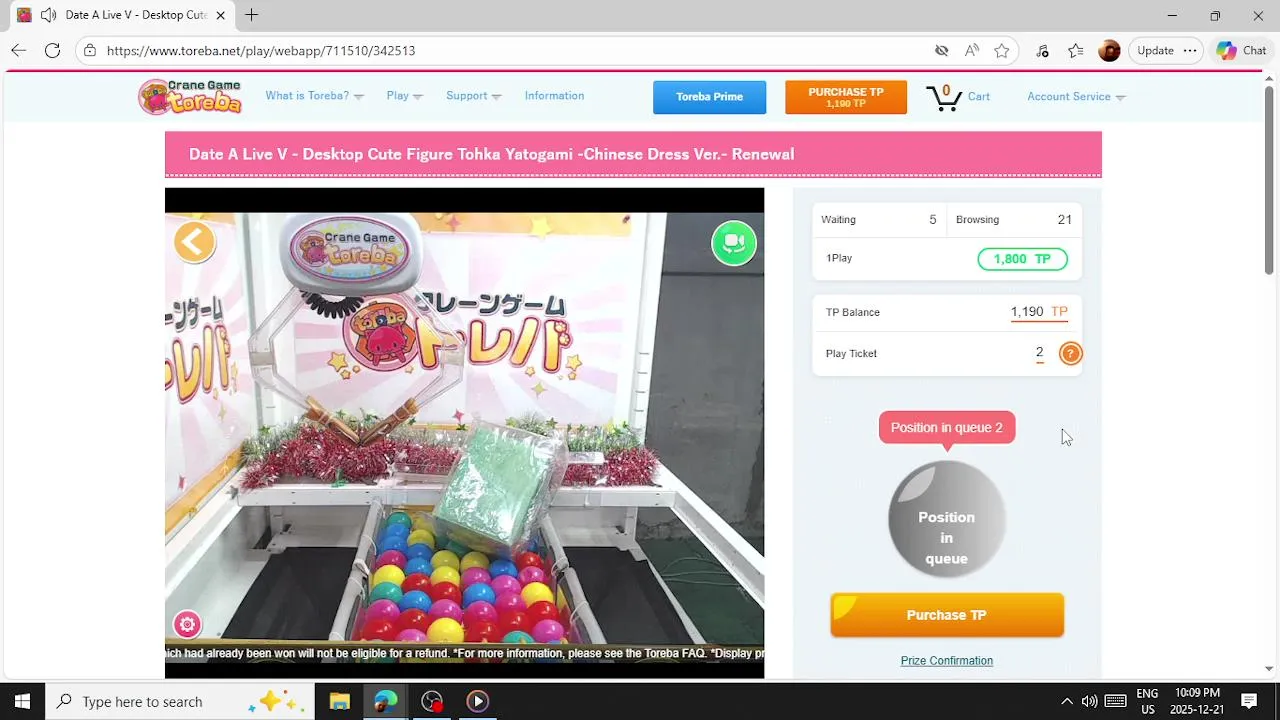This screenshot has width=1280, height=720.
Task: Click the Position in queue 2 label
Action: (x=947, y=427)
